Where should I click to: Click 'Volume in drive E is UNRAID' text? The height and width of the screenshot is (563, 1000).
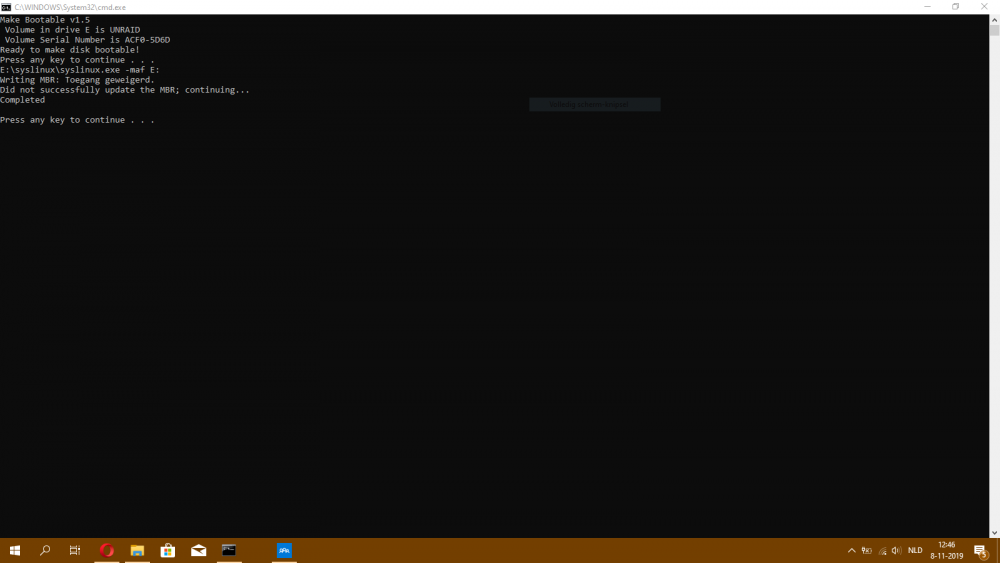click(72, 30)
